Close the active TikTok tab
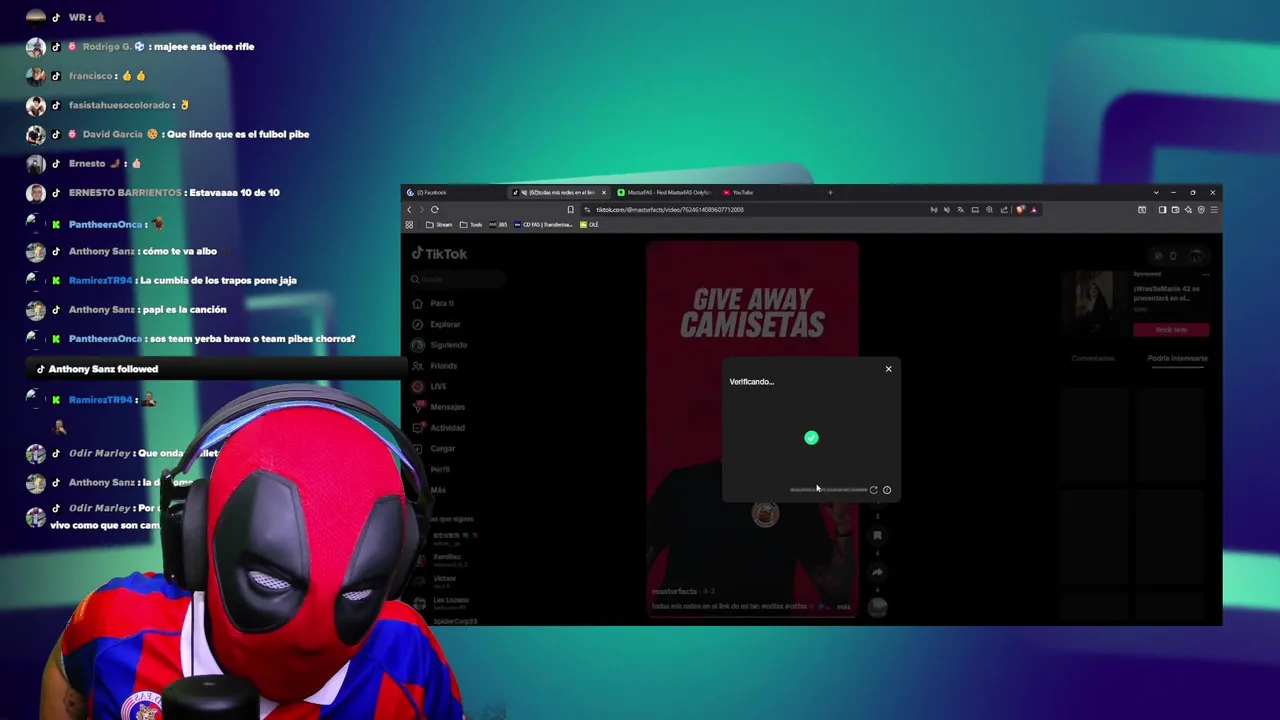The width and height of the screenshot is (1280, 720). tap(603, 192)
